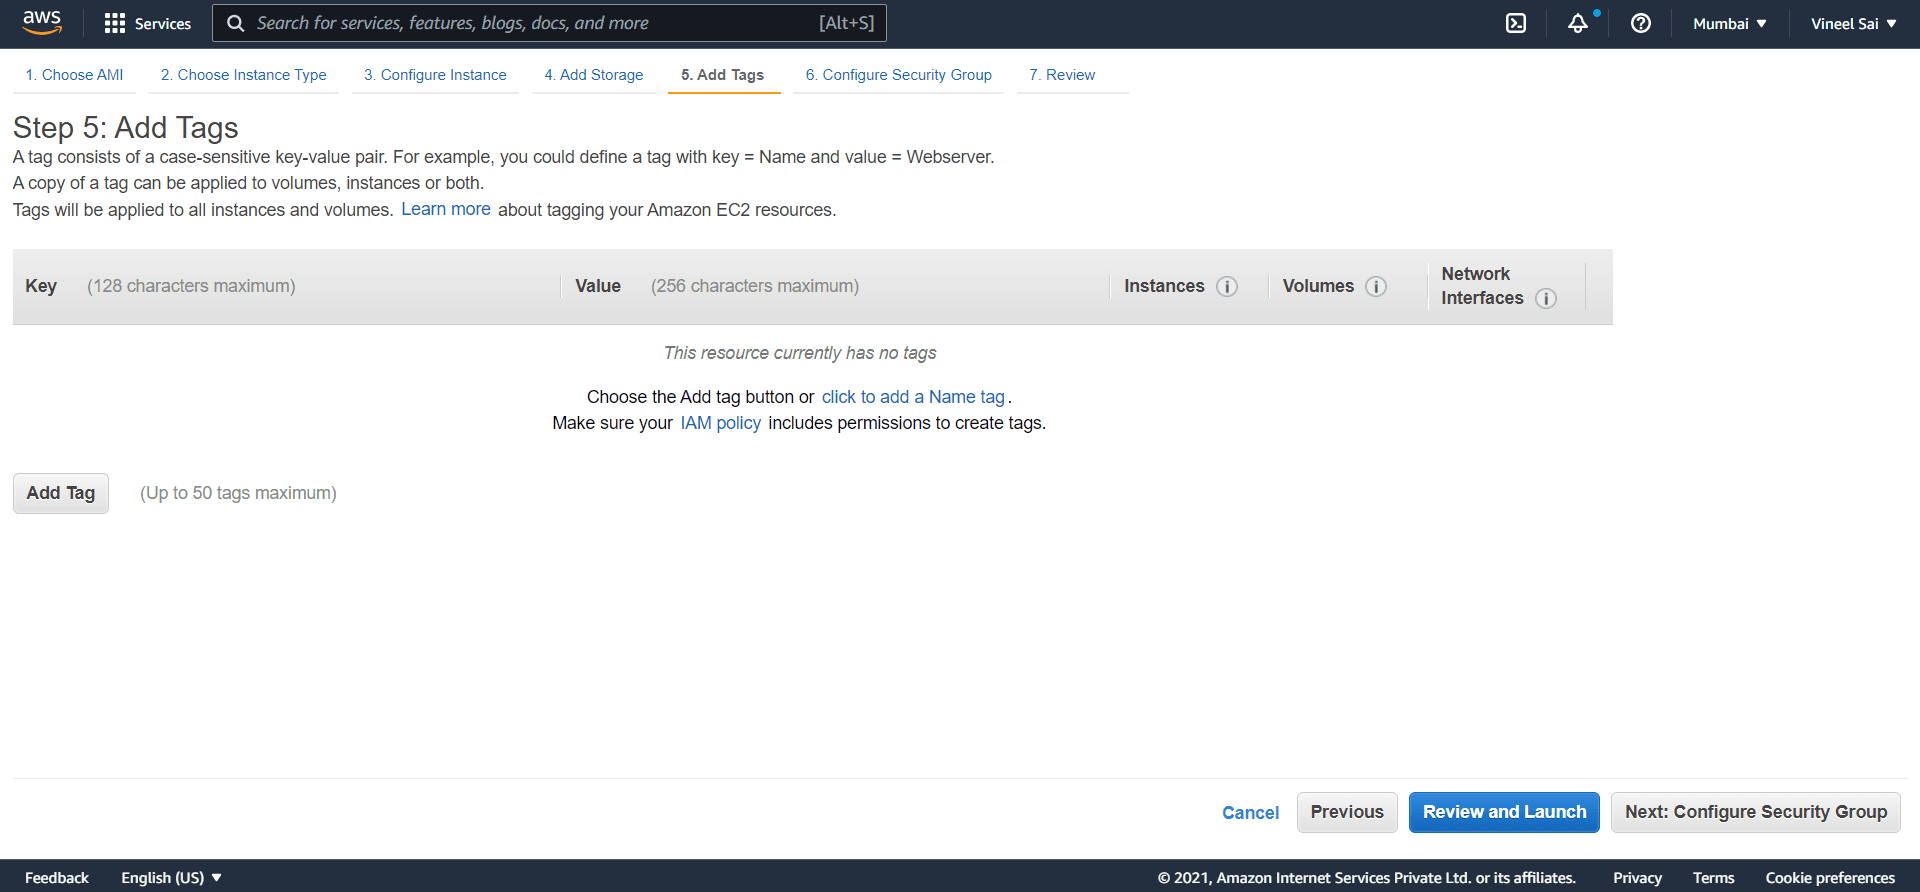Image resolution: width=1920 pixels, height=892 pixels.
Task: Show info for Instances column
Action: tap(1227, 287)
